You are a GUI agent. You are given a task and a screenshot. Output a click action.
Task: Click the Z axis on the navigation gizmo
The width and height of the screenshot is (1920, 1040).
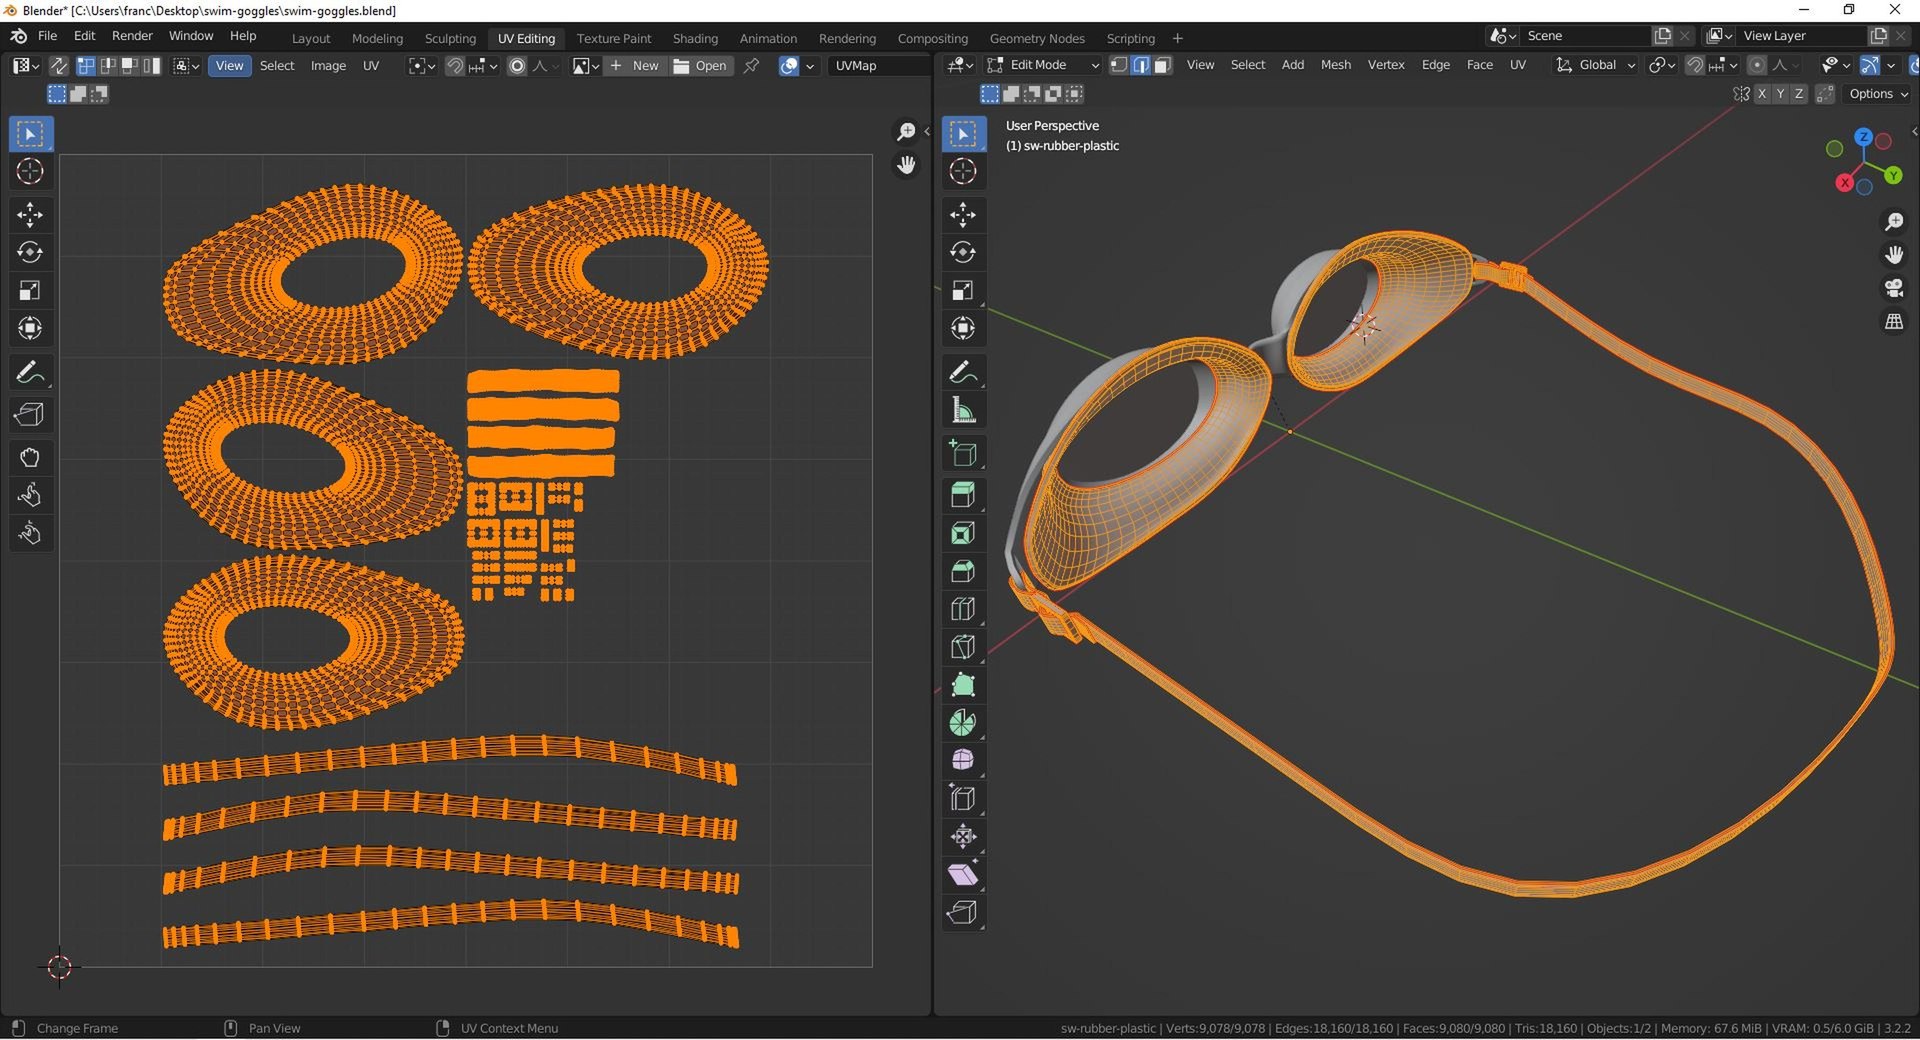[x=1864, y=137]
